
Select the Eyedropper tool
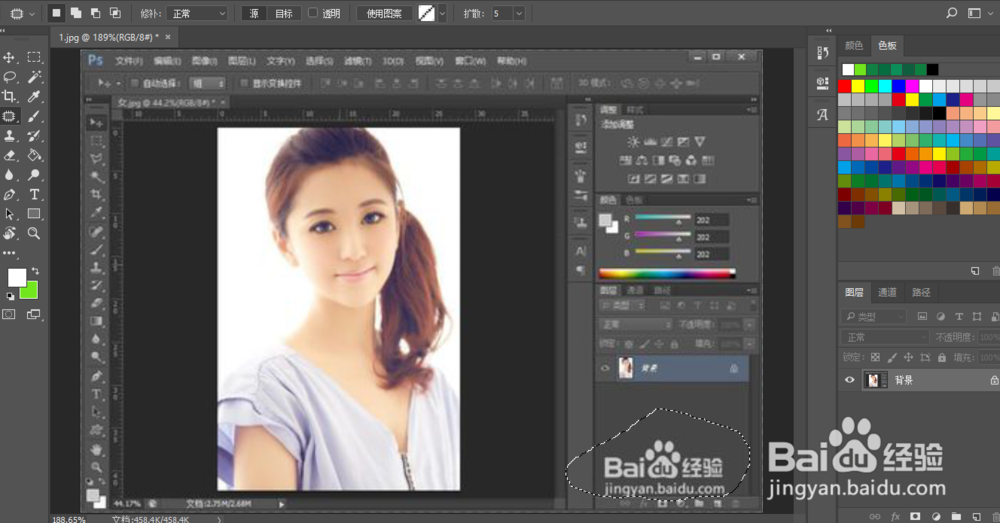pyautogui.click(x=34, y=96)
